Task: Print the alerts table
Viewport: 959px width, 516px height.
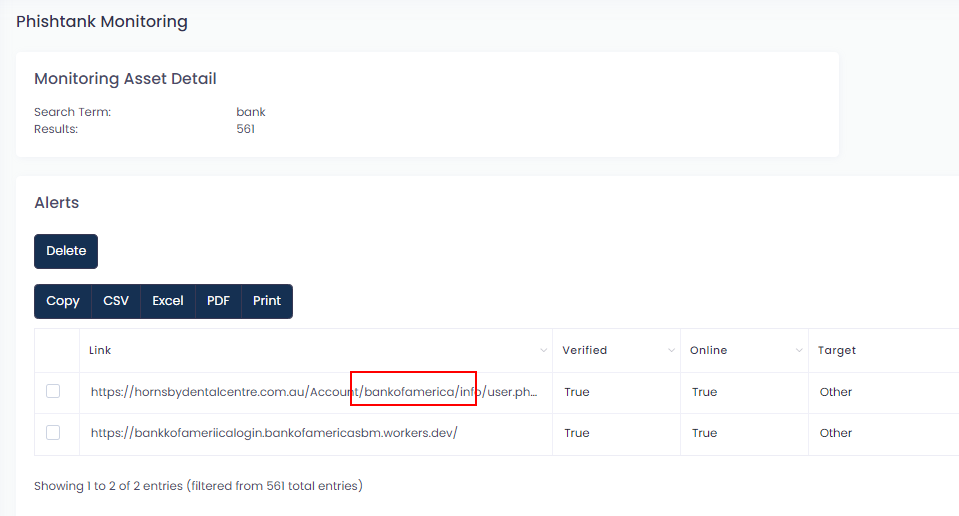Action: click(x=267, y=301)
